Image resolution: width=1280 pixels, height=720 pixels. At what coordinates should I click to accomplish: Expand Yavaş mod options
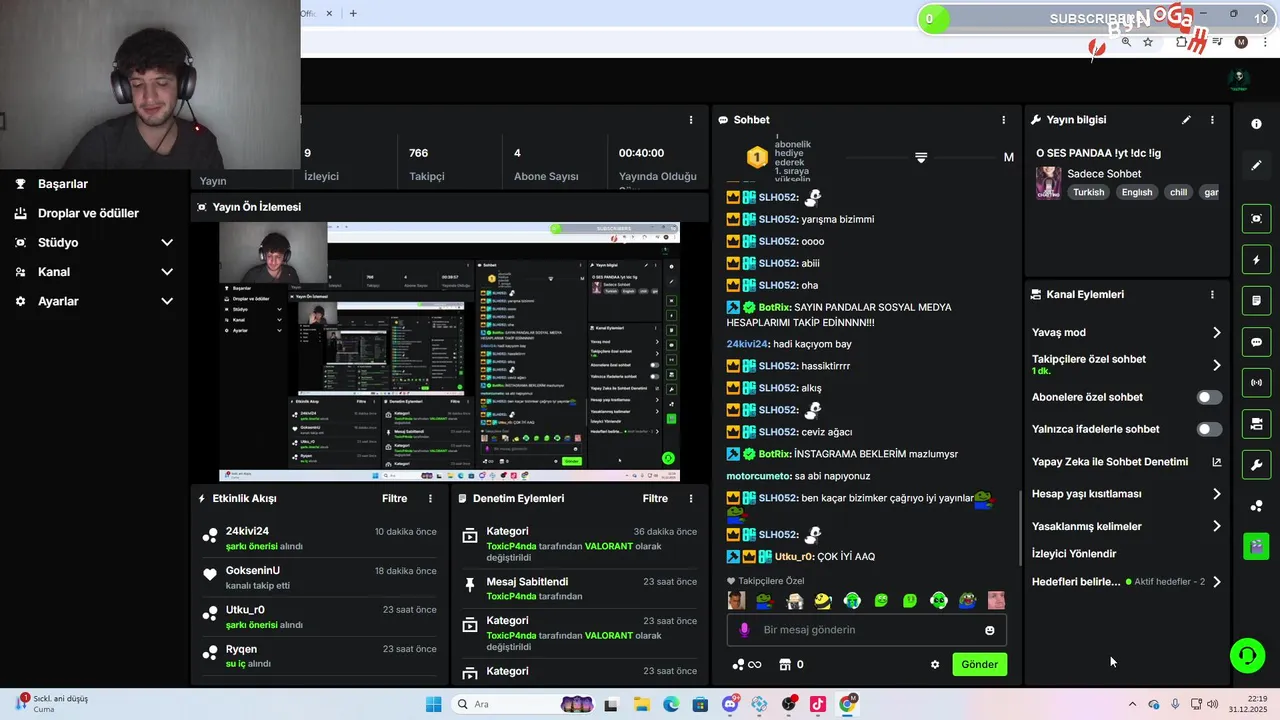[1217, 333]
